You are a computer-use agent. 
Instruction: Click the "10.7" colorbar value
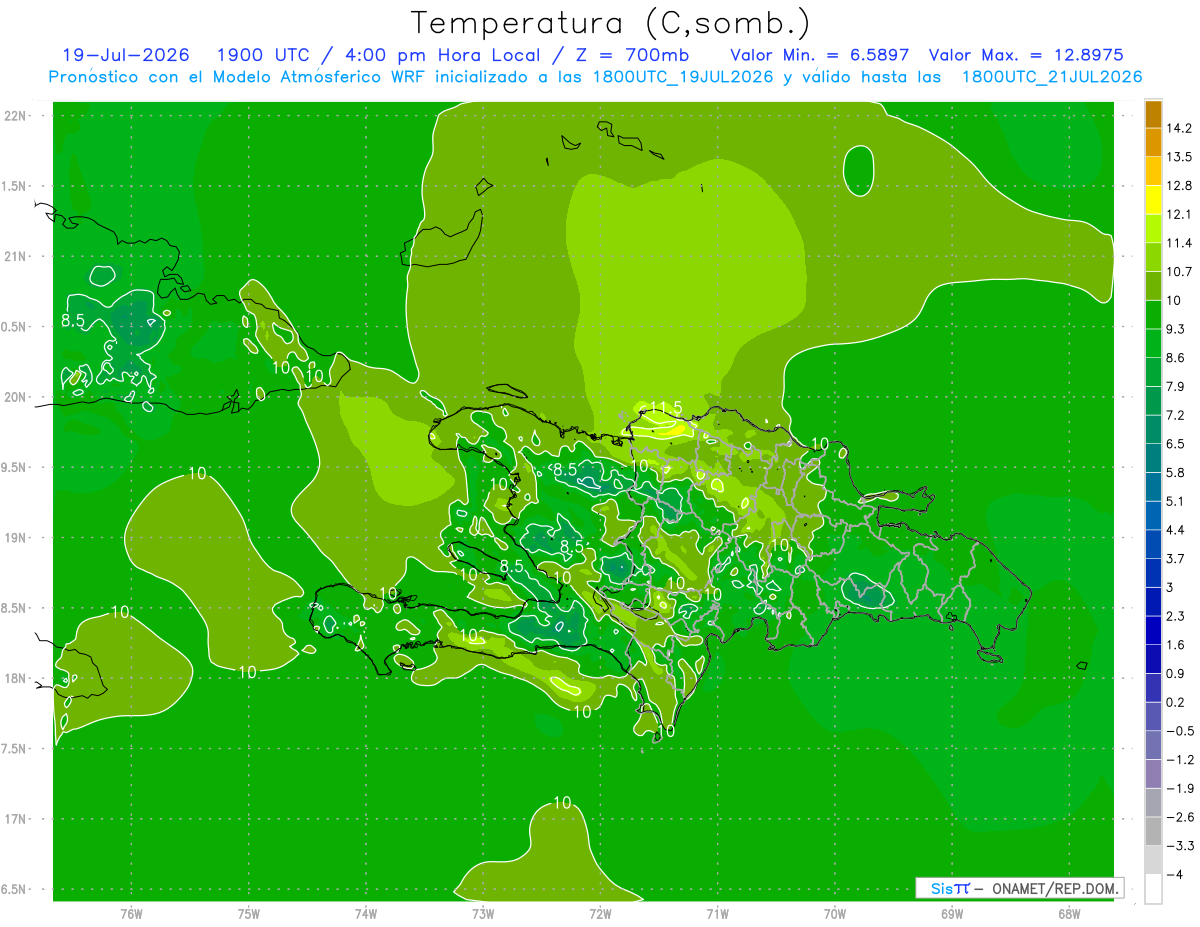[1180, 271]
